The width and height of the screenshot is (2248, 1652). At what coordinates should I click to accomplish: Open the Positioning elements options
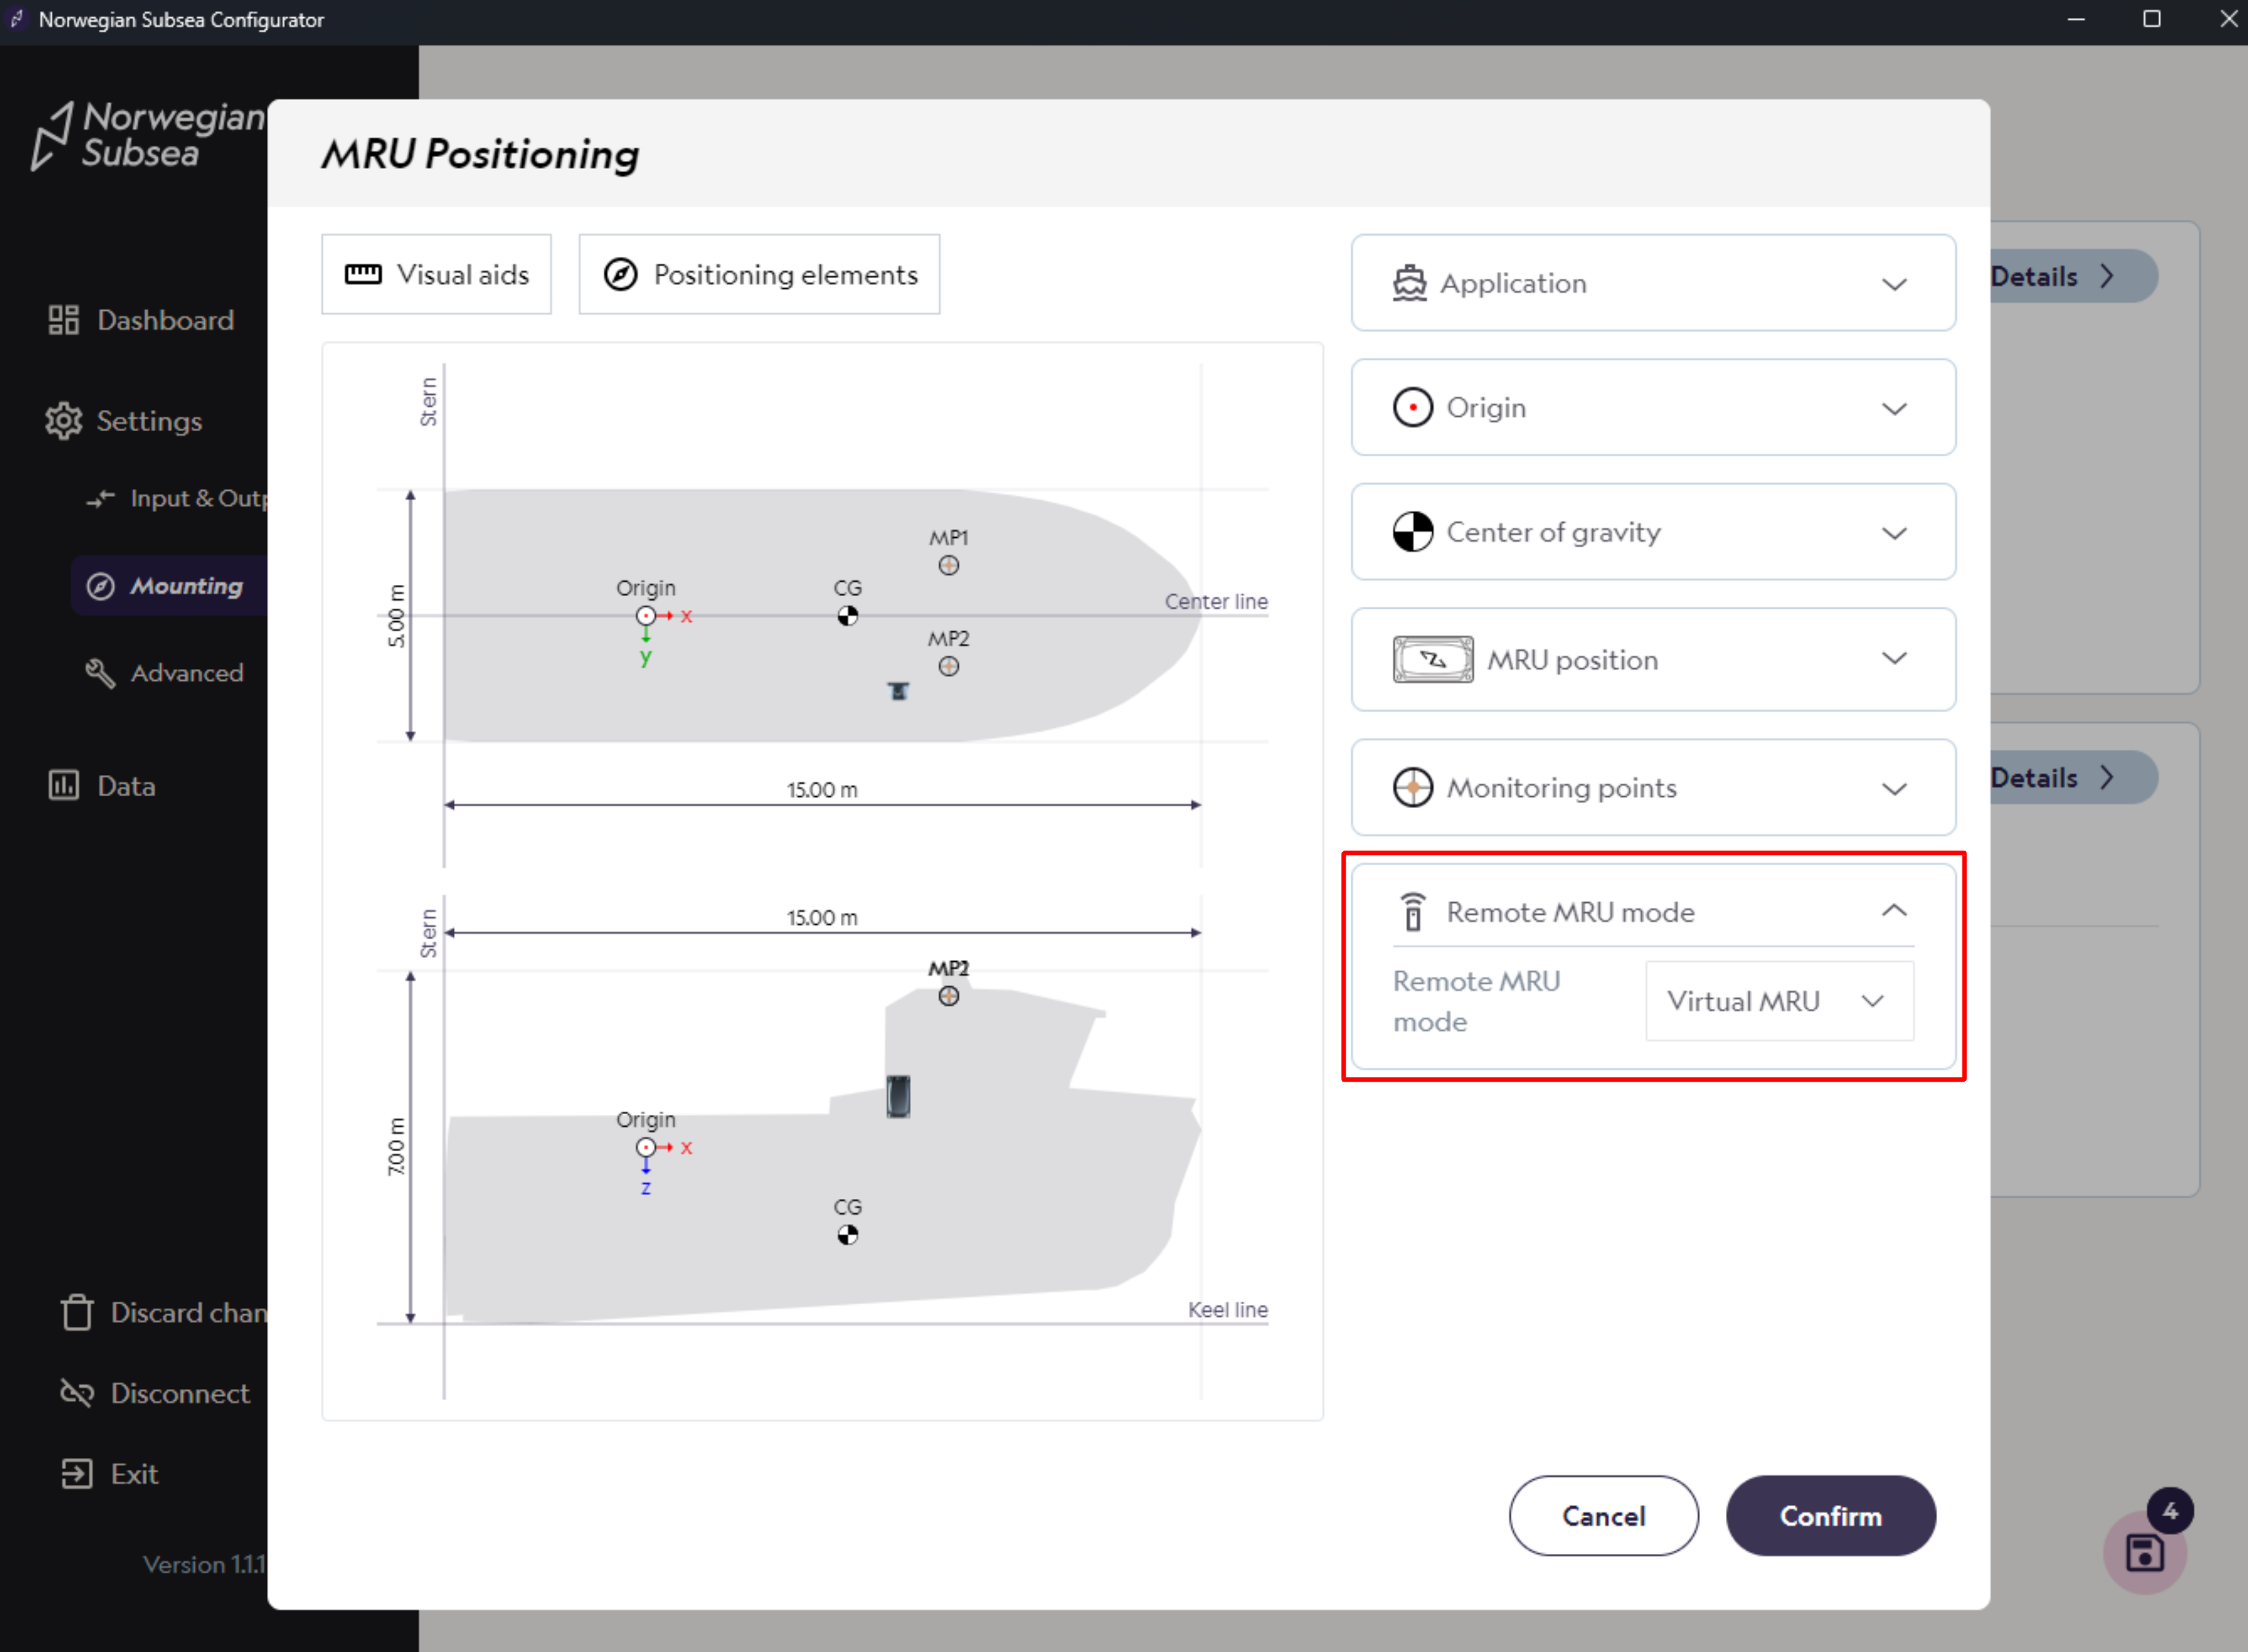click(759, 275)
